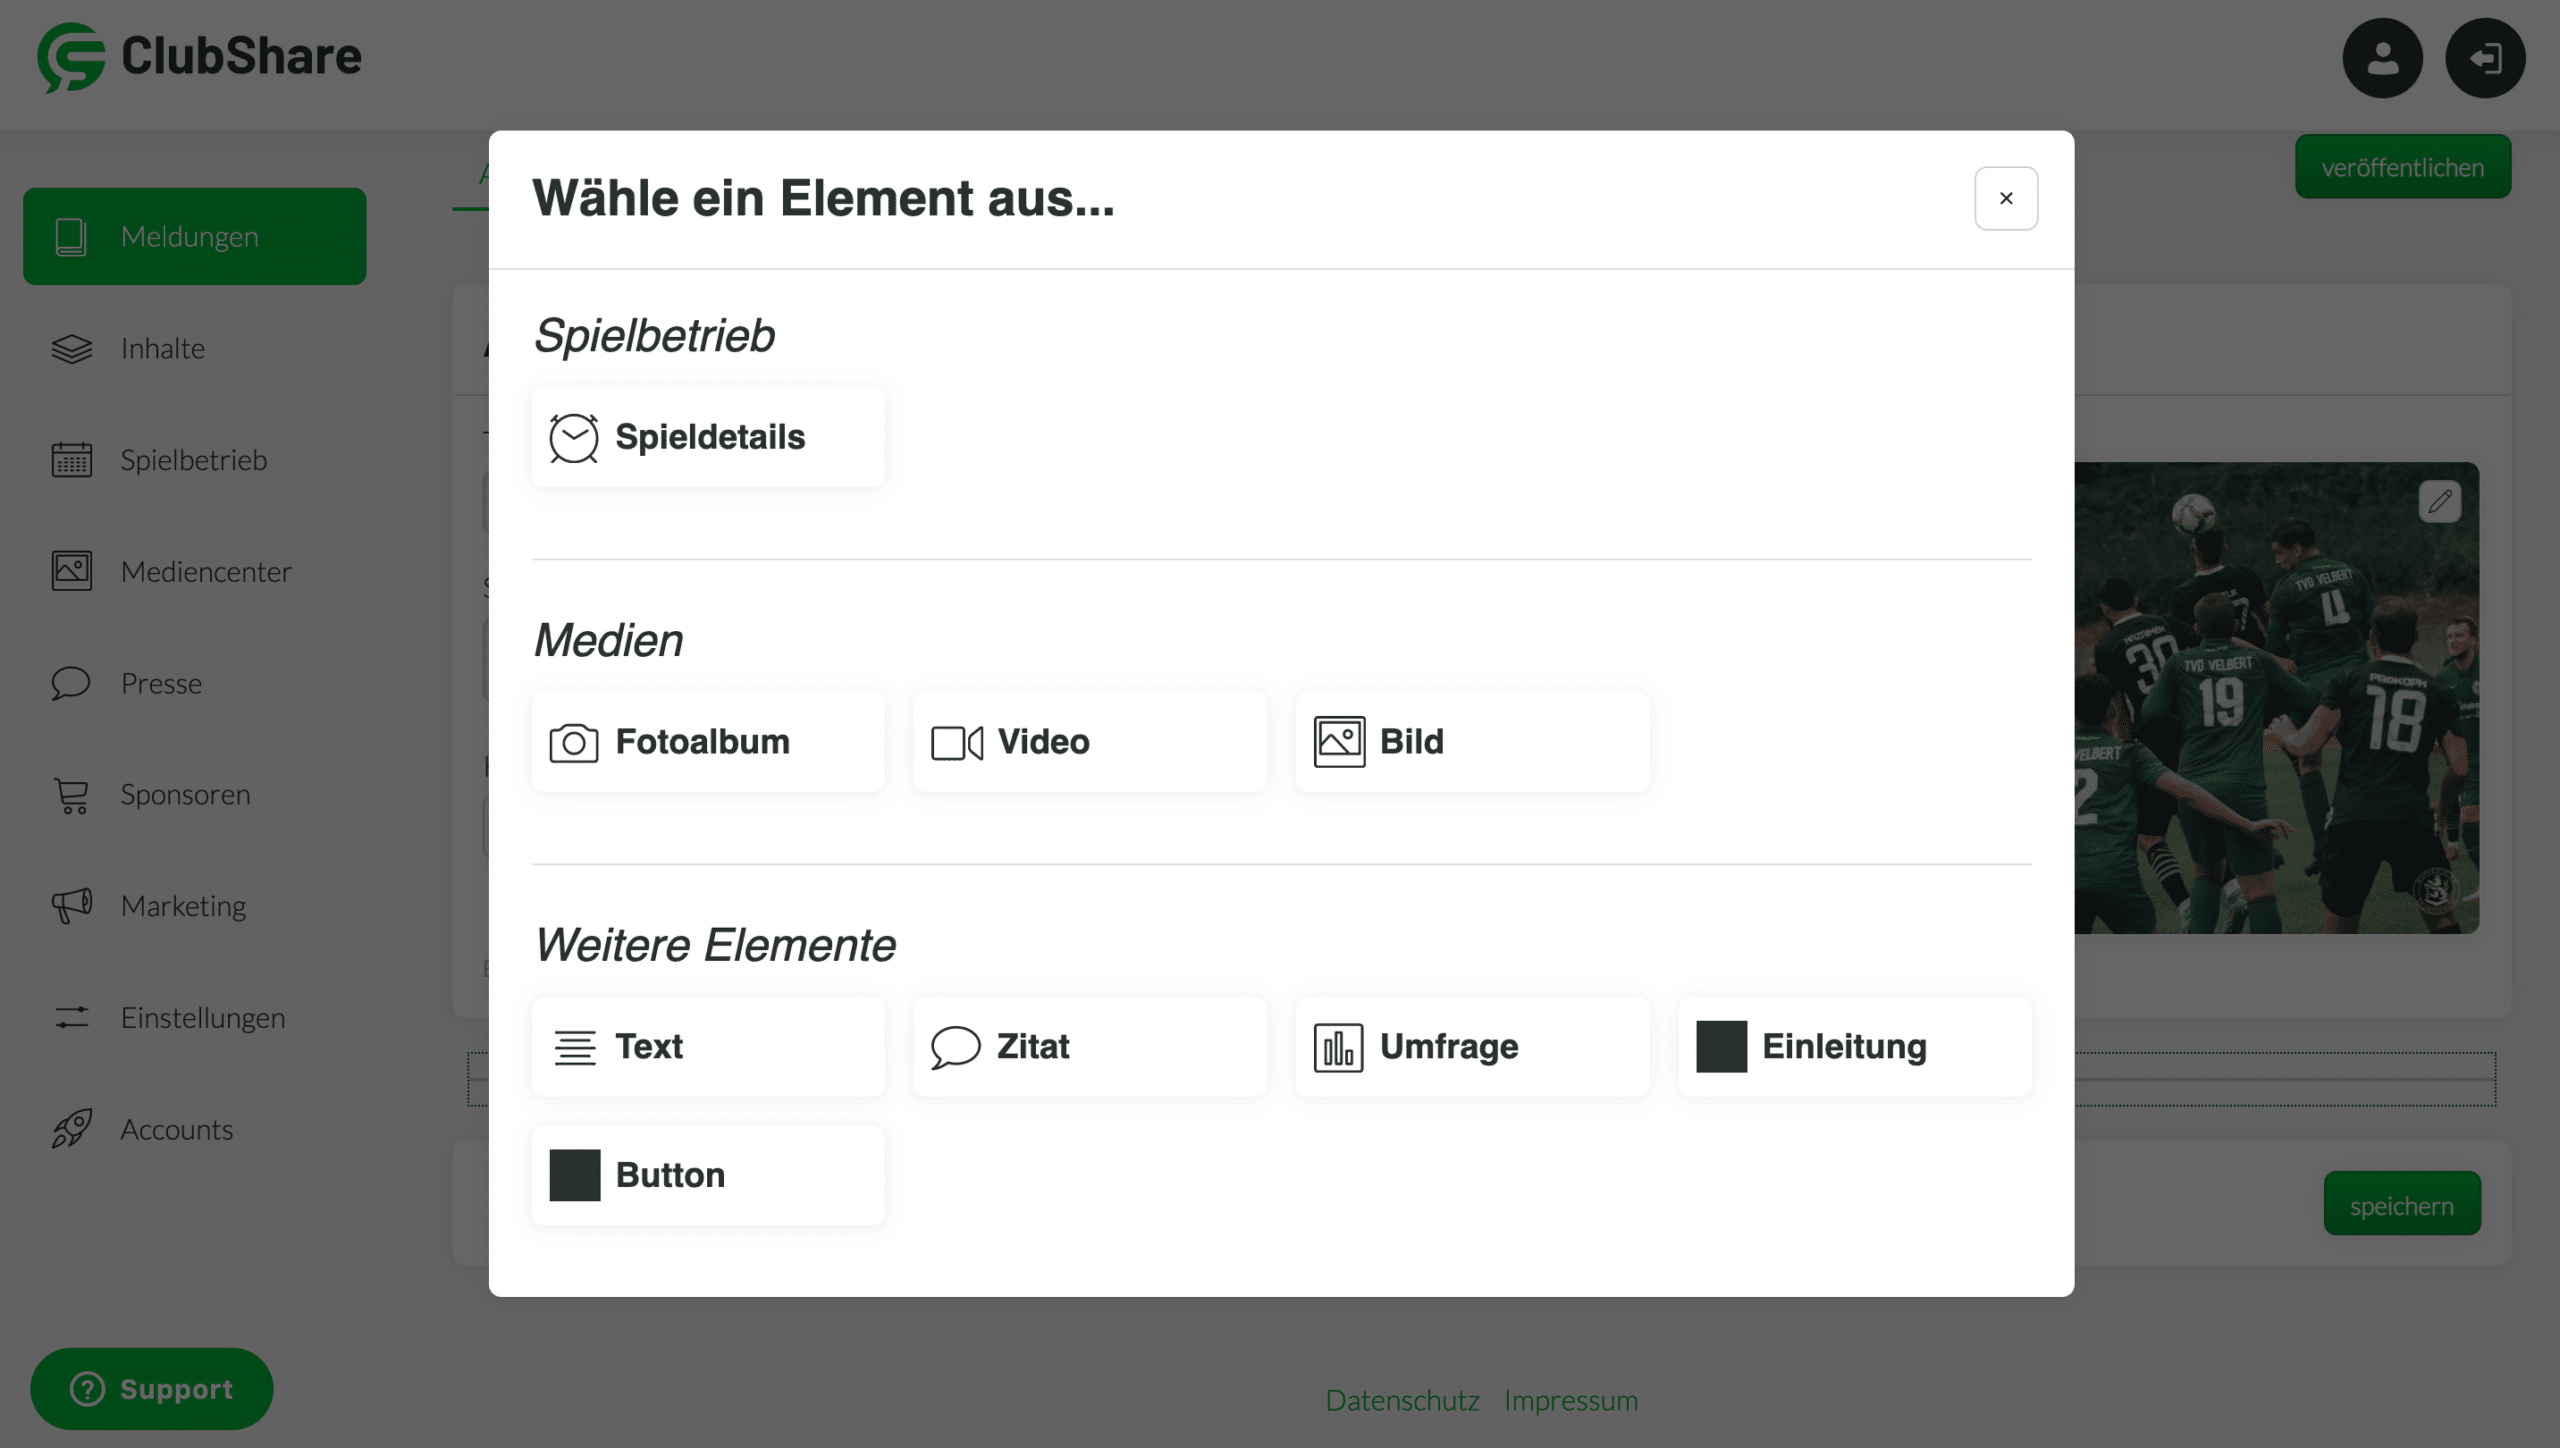Open Inhalte in the sidebar
Image resolution: width=2560 pixels, height=1448 pixels.
(x=195, y=348)
